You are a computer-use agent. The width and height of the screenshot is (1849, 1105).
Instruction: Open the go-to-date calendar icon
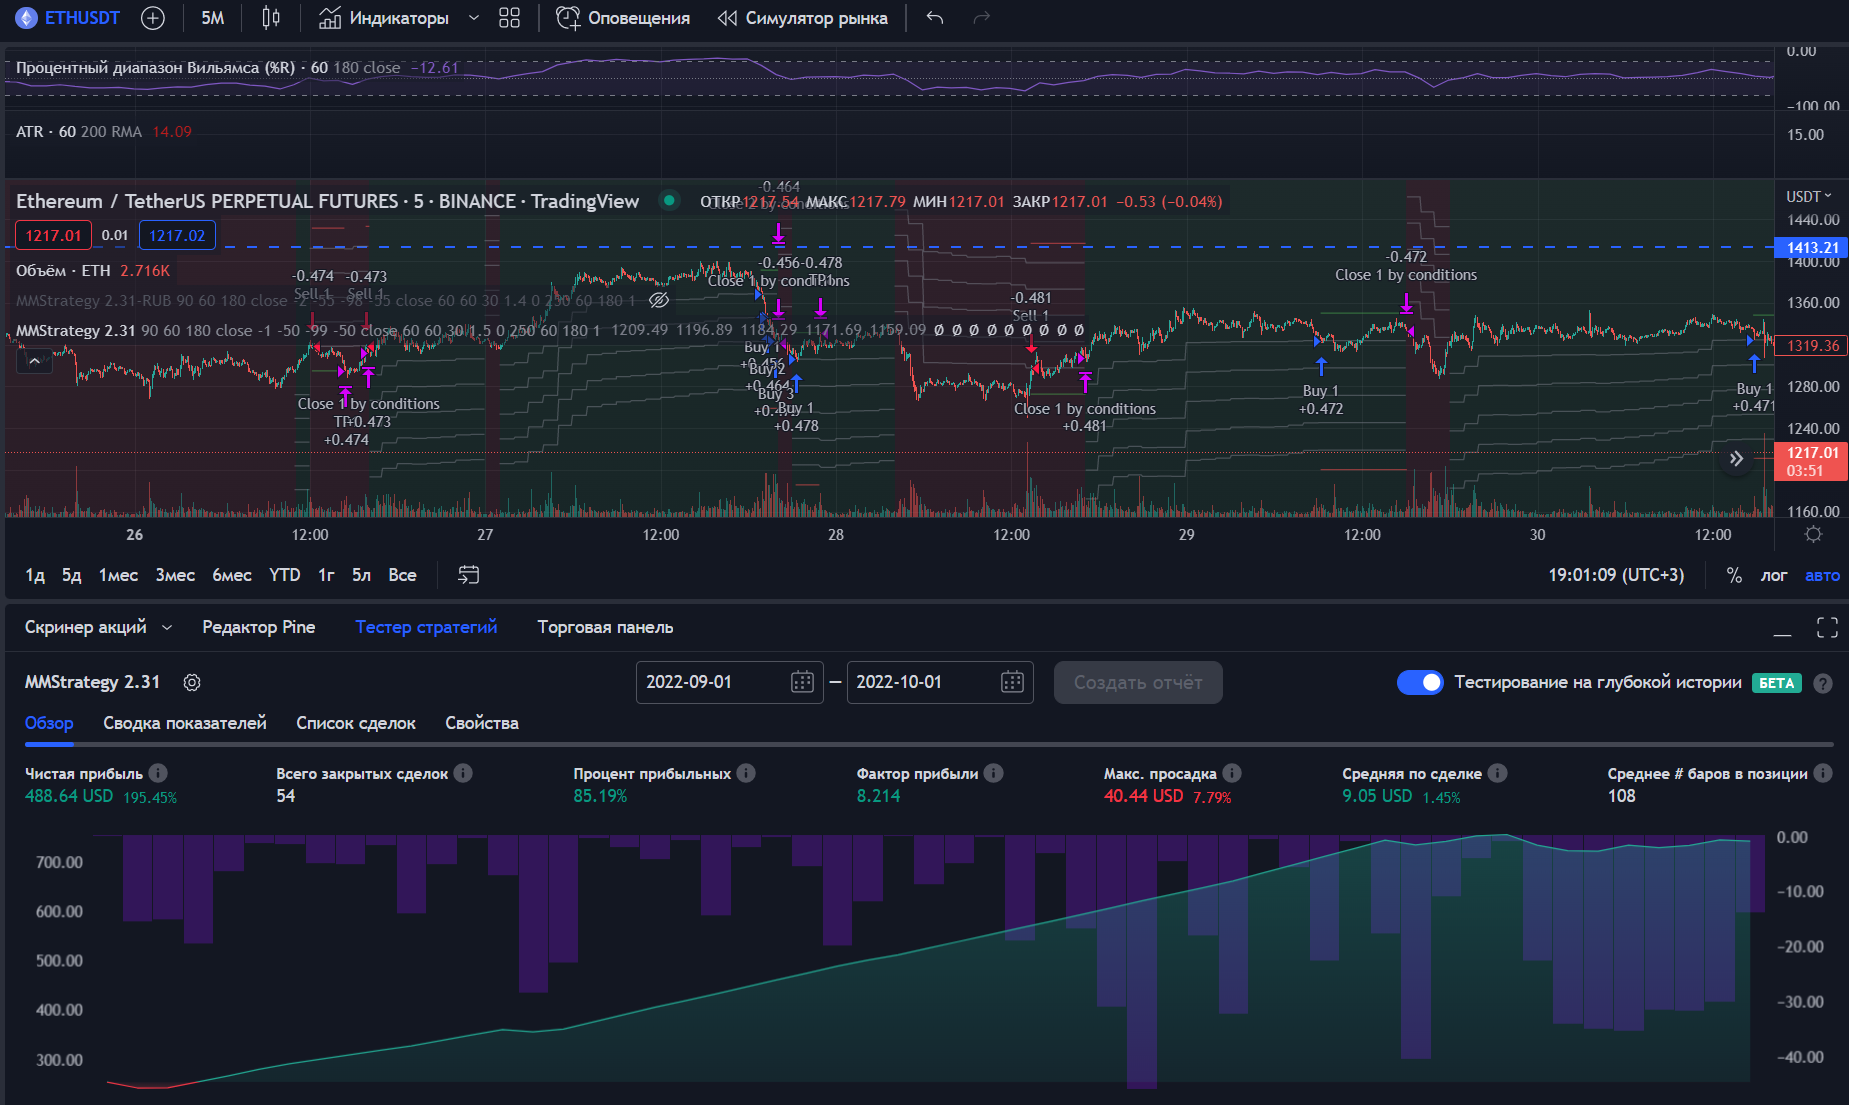click(x=468, y=575)
